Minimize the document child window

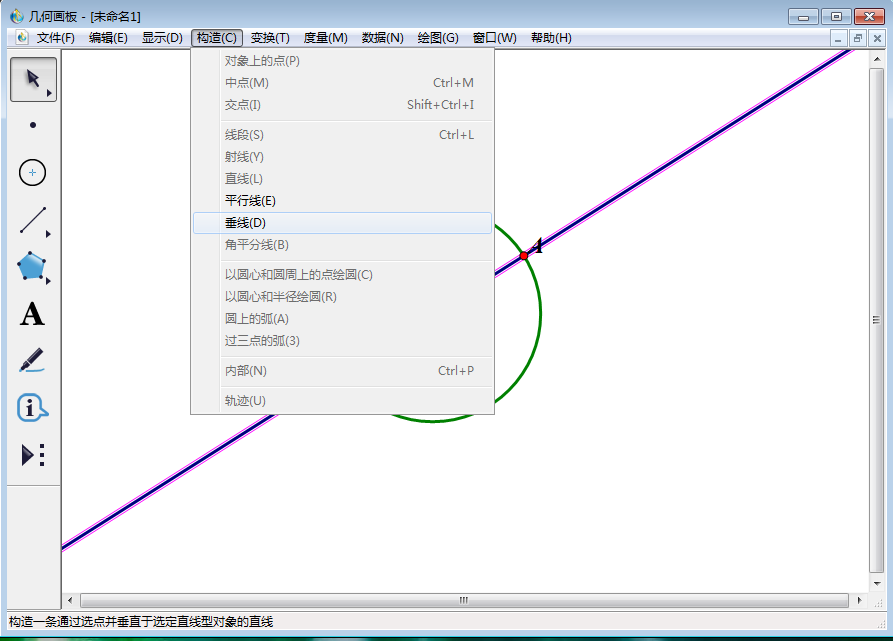837,39
